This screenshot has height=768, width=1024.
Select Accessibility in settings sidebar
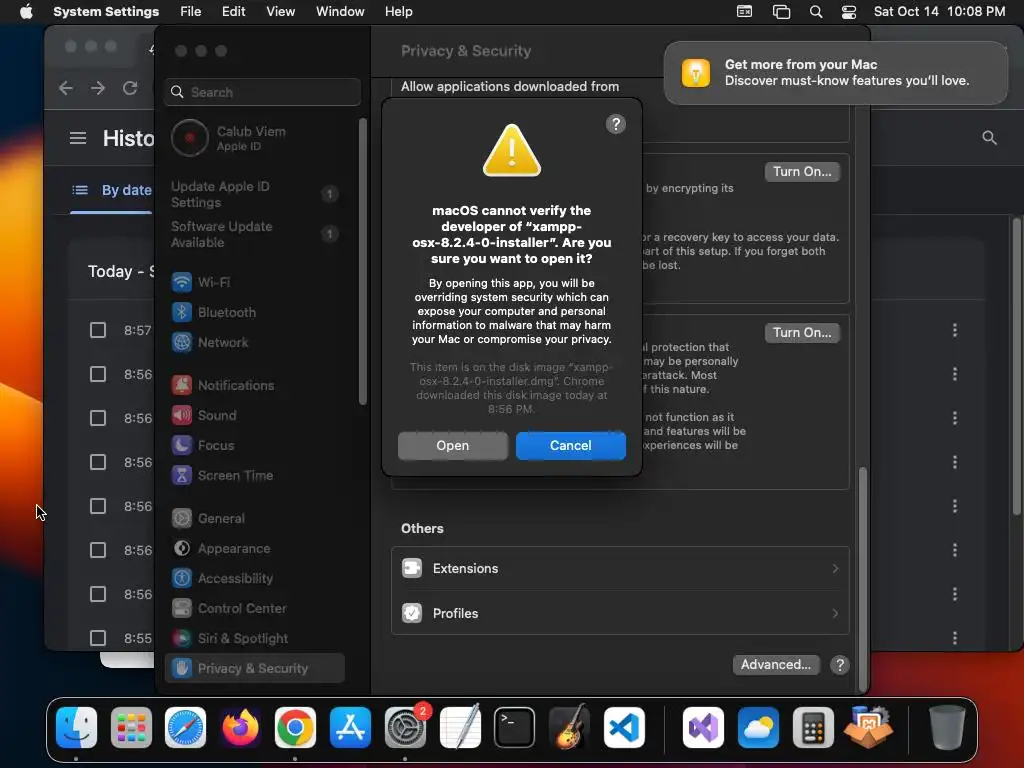click(x=255, y=578)
